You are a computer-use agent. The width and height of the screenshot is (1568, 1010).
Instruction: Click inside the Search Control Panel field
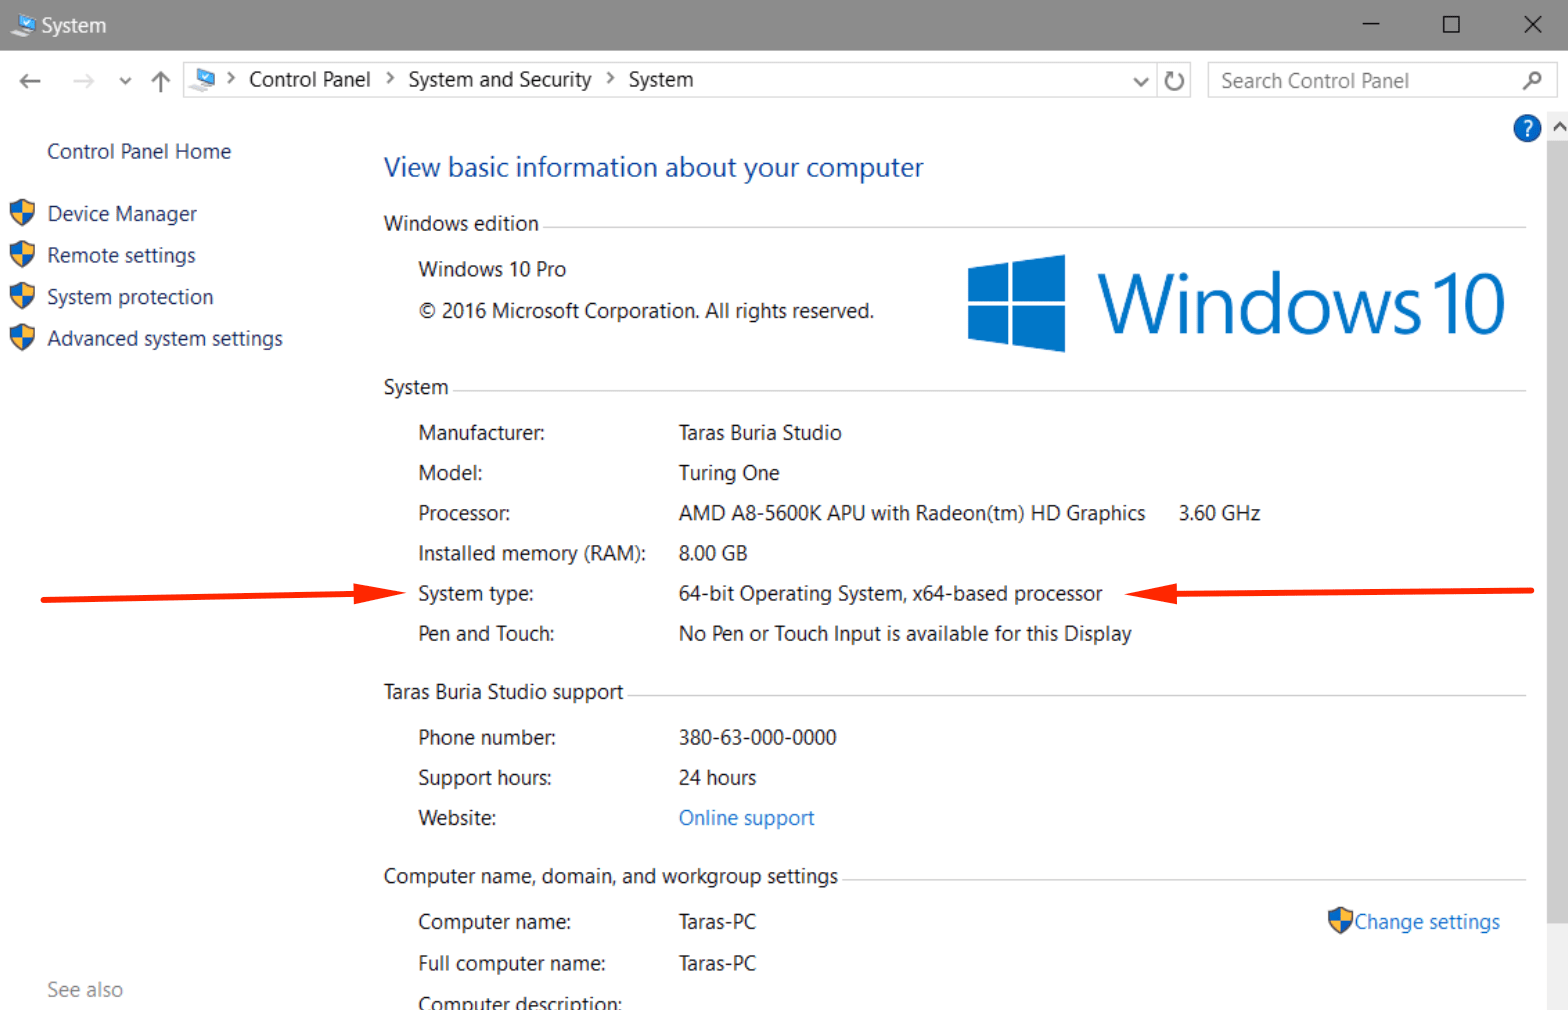1360,81
